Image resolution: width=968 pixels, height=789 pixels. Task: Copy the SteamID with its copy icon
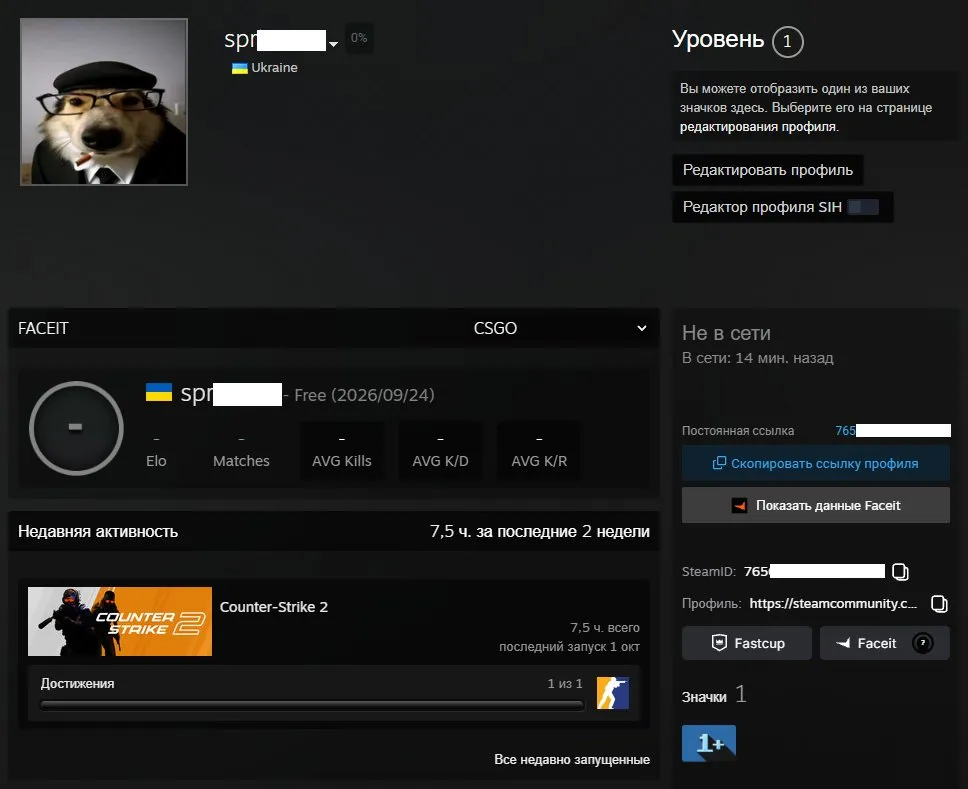click(x=900, y=572)
